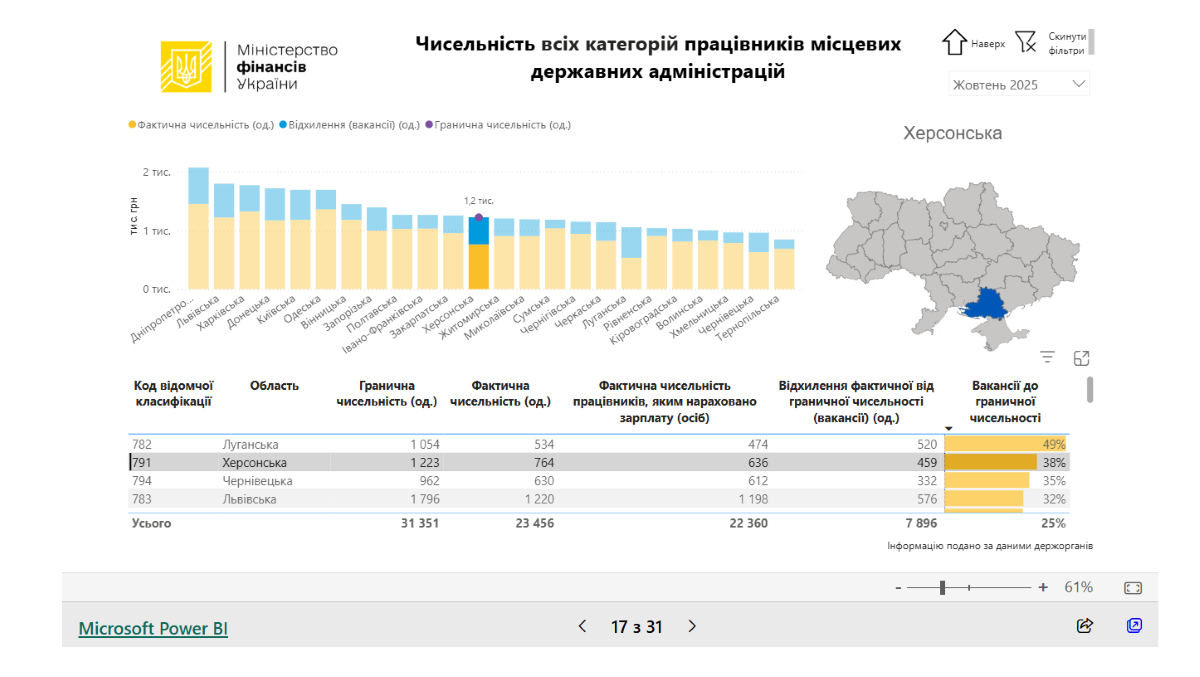Click the full-screen icon at bottom right
Screen dimensions: 1200x677
(1134, 626)
